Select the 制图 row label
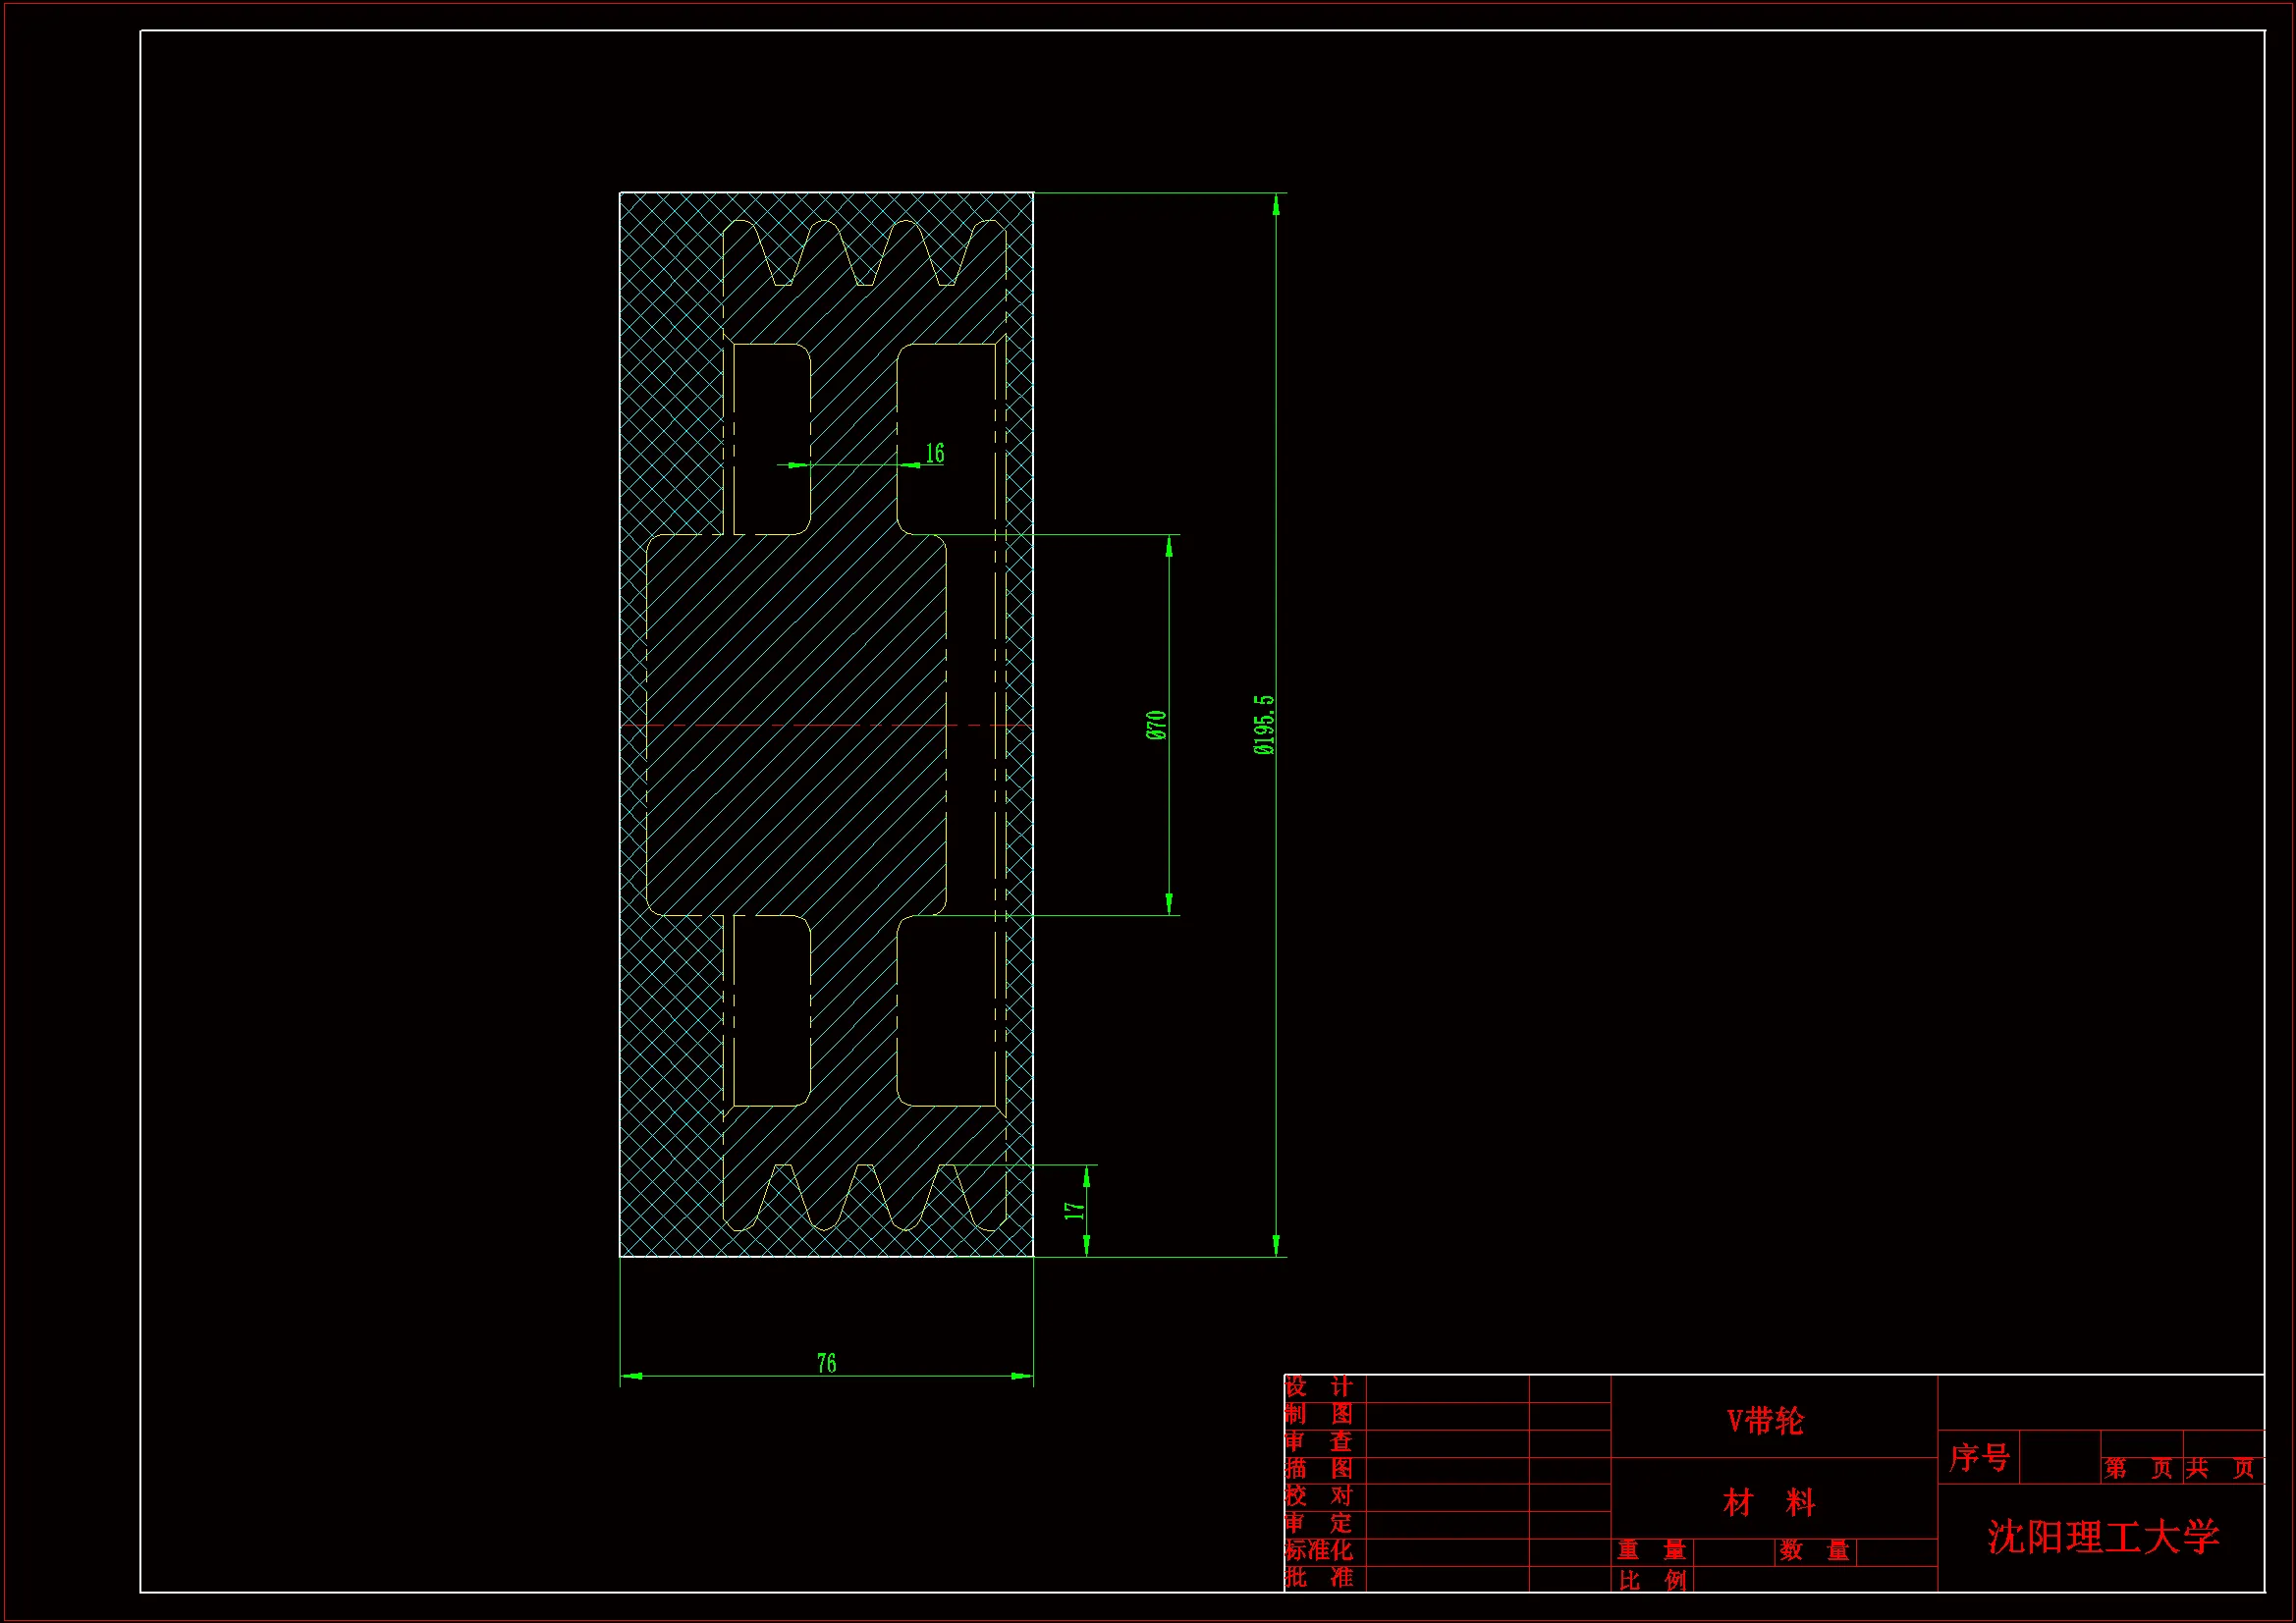The height and width of the screenshot is (1623, 2296). tap(1318, 1414)
